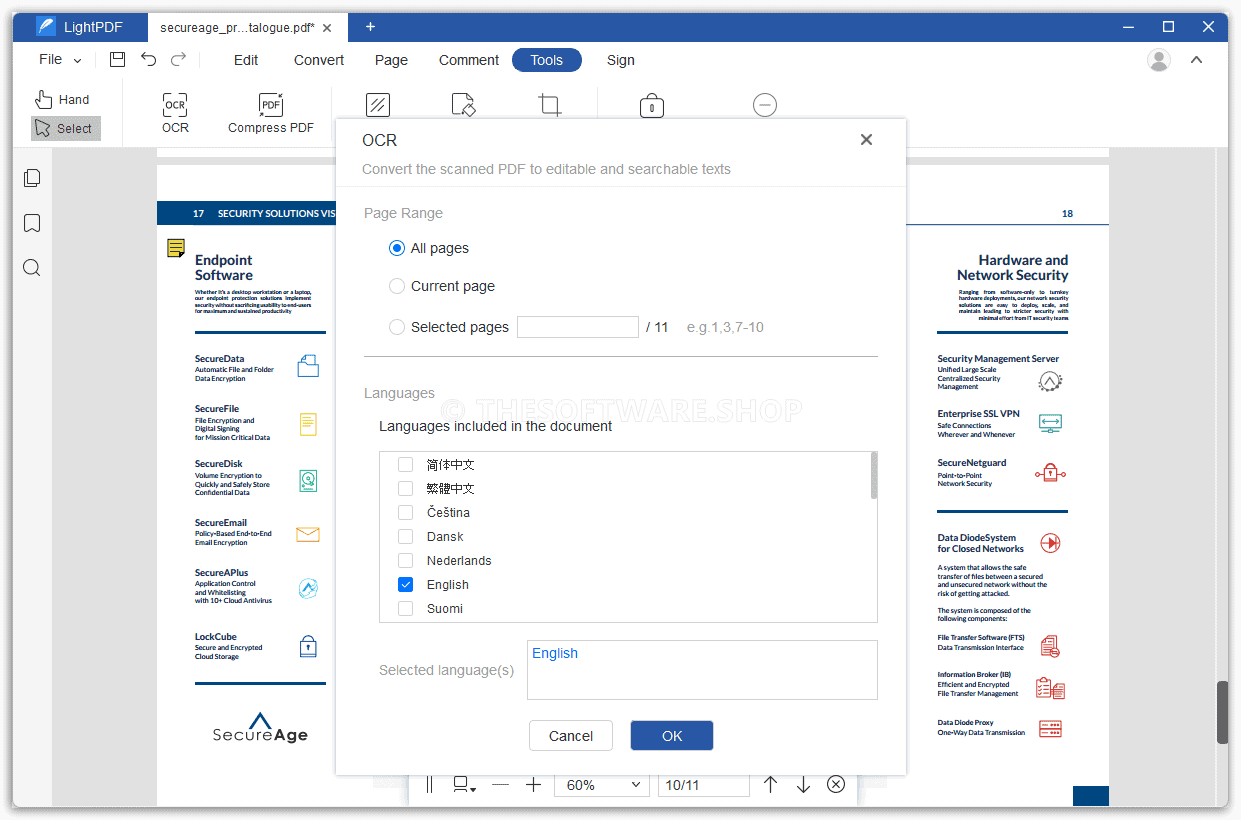
Task: Add a new tab with plus icon
Action: [x=371, y=27]
